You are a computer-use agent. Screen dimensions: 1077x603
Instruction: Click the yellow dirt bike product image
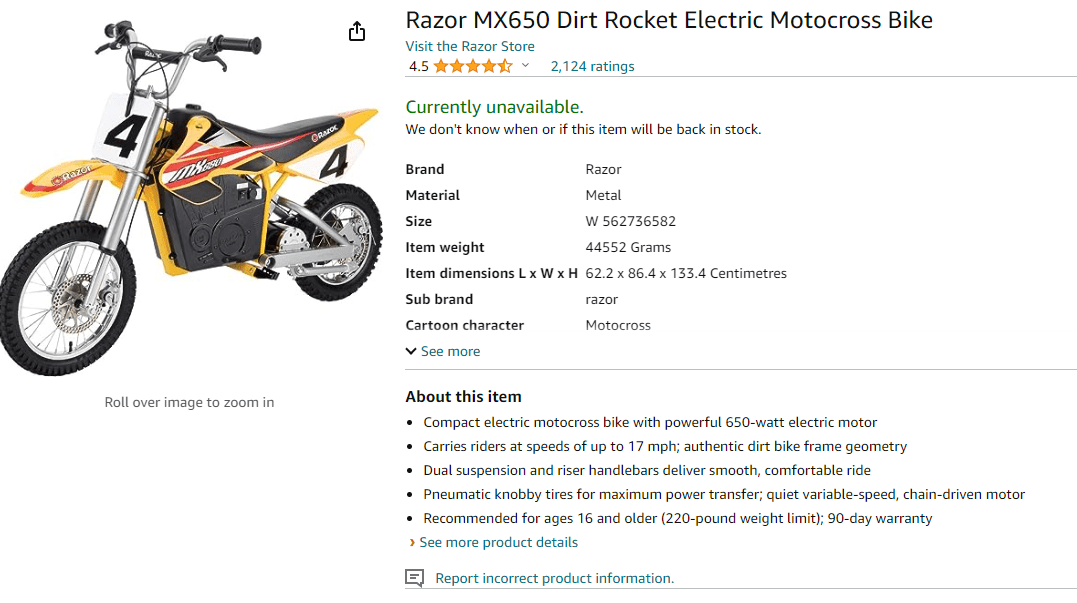click(190, 200)
